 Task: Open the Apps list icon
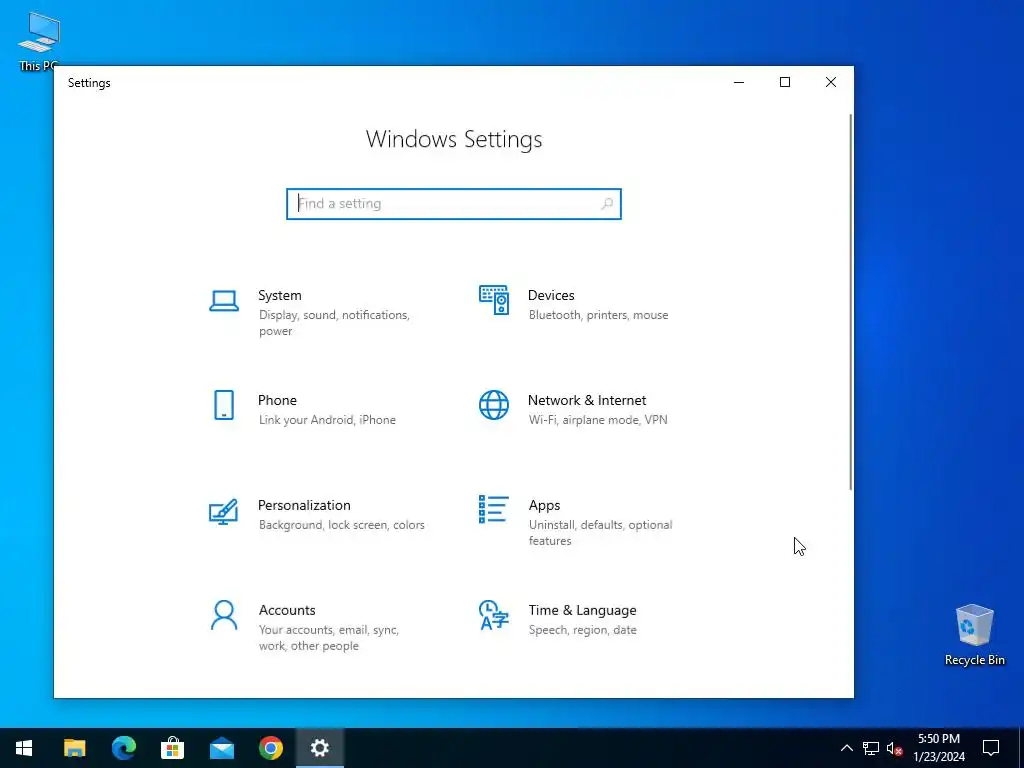click(x=494, y=509)
